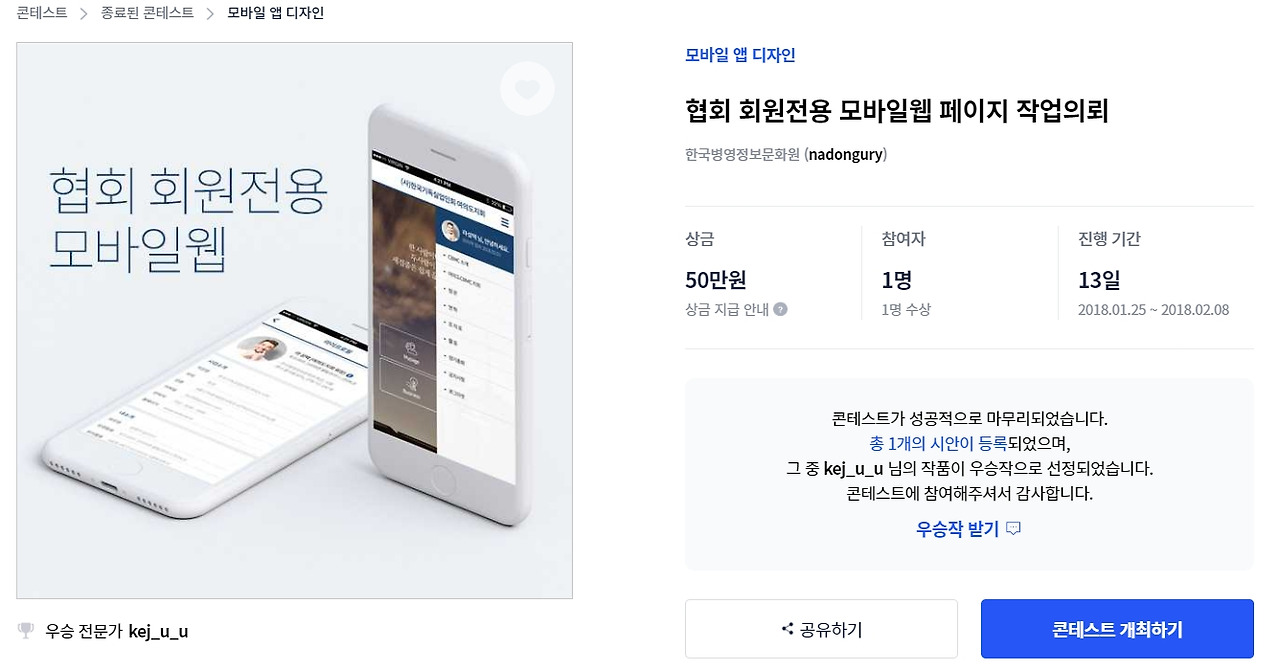Click the contest title 협회 회원전용 모바일웹 페이지 작업의뢰
The height and width of the screenshot is (670, 1280).
[897, 110]
